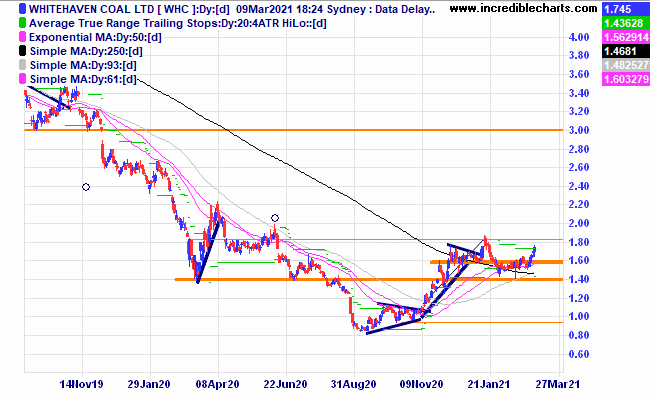Click the 29Jan20 date axis label
The width and height of the screenshot is (651, 395).
click(x=149, y=384)
